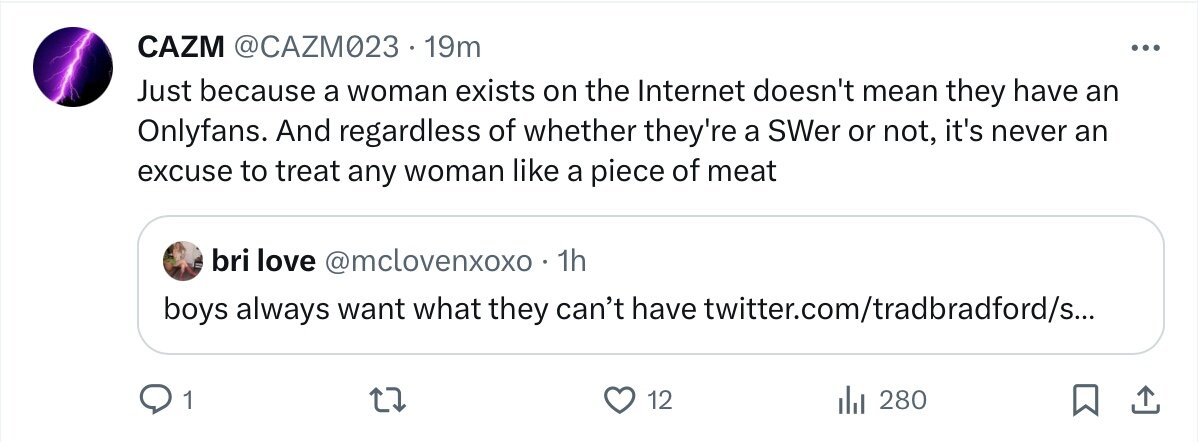Click bri love's small avatar

[183, 261]
